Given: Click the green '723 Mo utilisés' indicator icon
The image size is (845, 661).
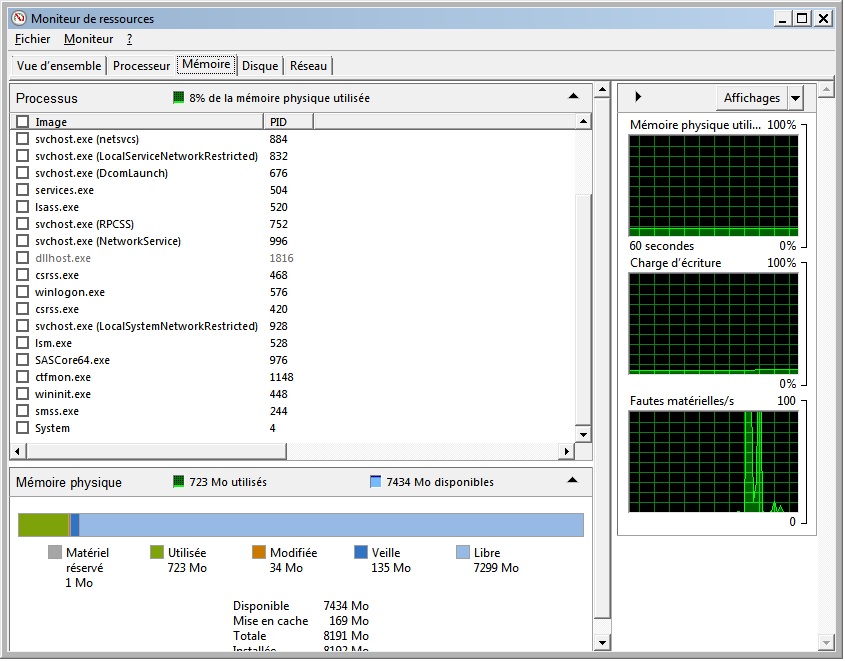Looking at the screenshot, I should pos(179,482).
